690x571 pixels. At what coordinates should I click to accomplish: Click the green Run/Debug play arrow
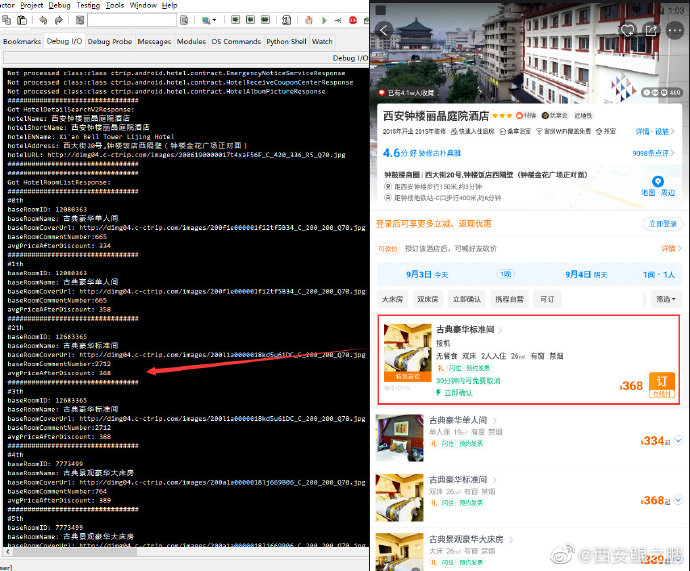point(324,20)
